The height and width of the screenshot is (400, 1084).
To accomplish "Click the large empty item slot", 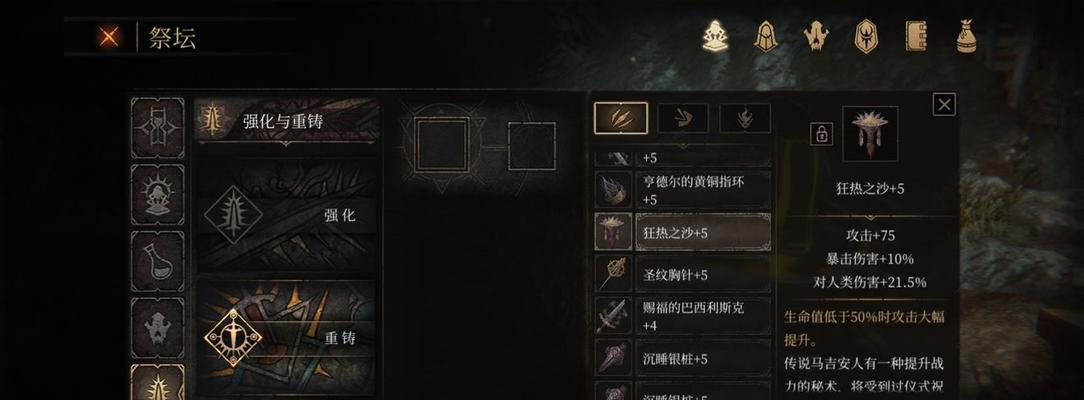I will [442, 144].
